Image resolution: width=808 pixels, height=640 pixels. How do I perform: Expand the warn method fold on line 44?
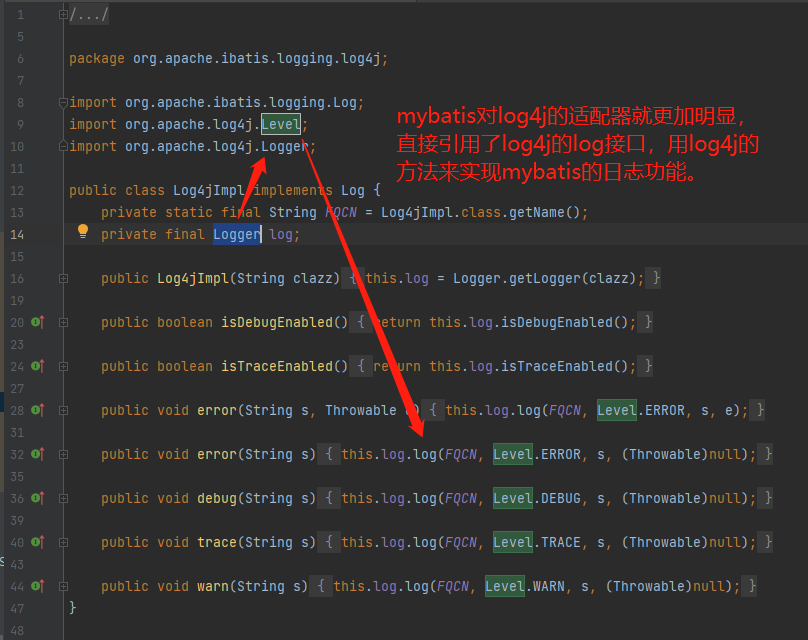point(63,586)
